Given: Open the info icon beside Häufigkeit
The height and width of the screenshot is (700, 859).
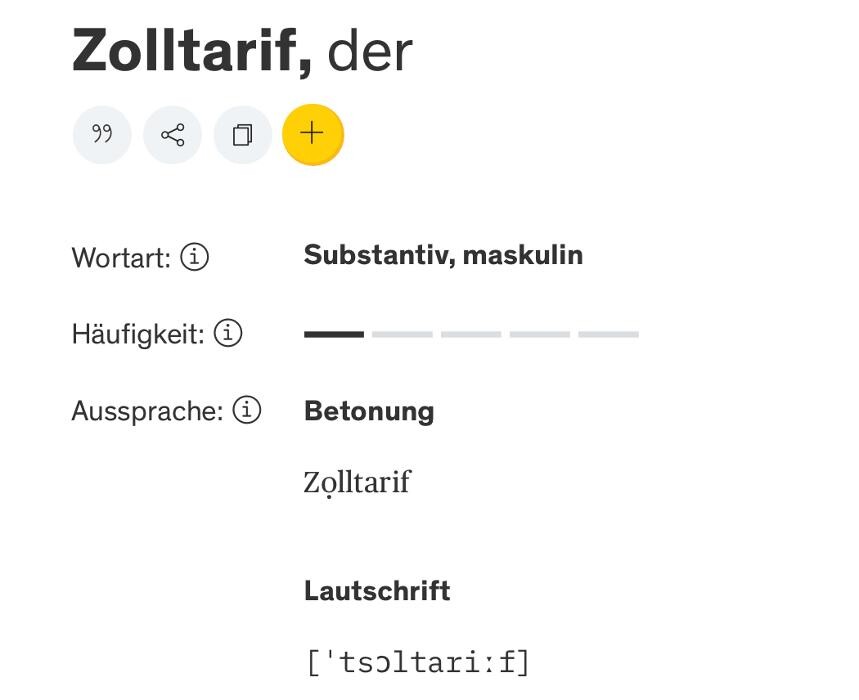Looking at the screenshot, I should click(x=228, y=333).
